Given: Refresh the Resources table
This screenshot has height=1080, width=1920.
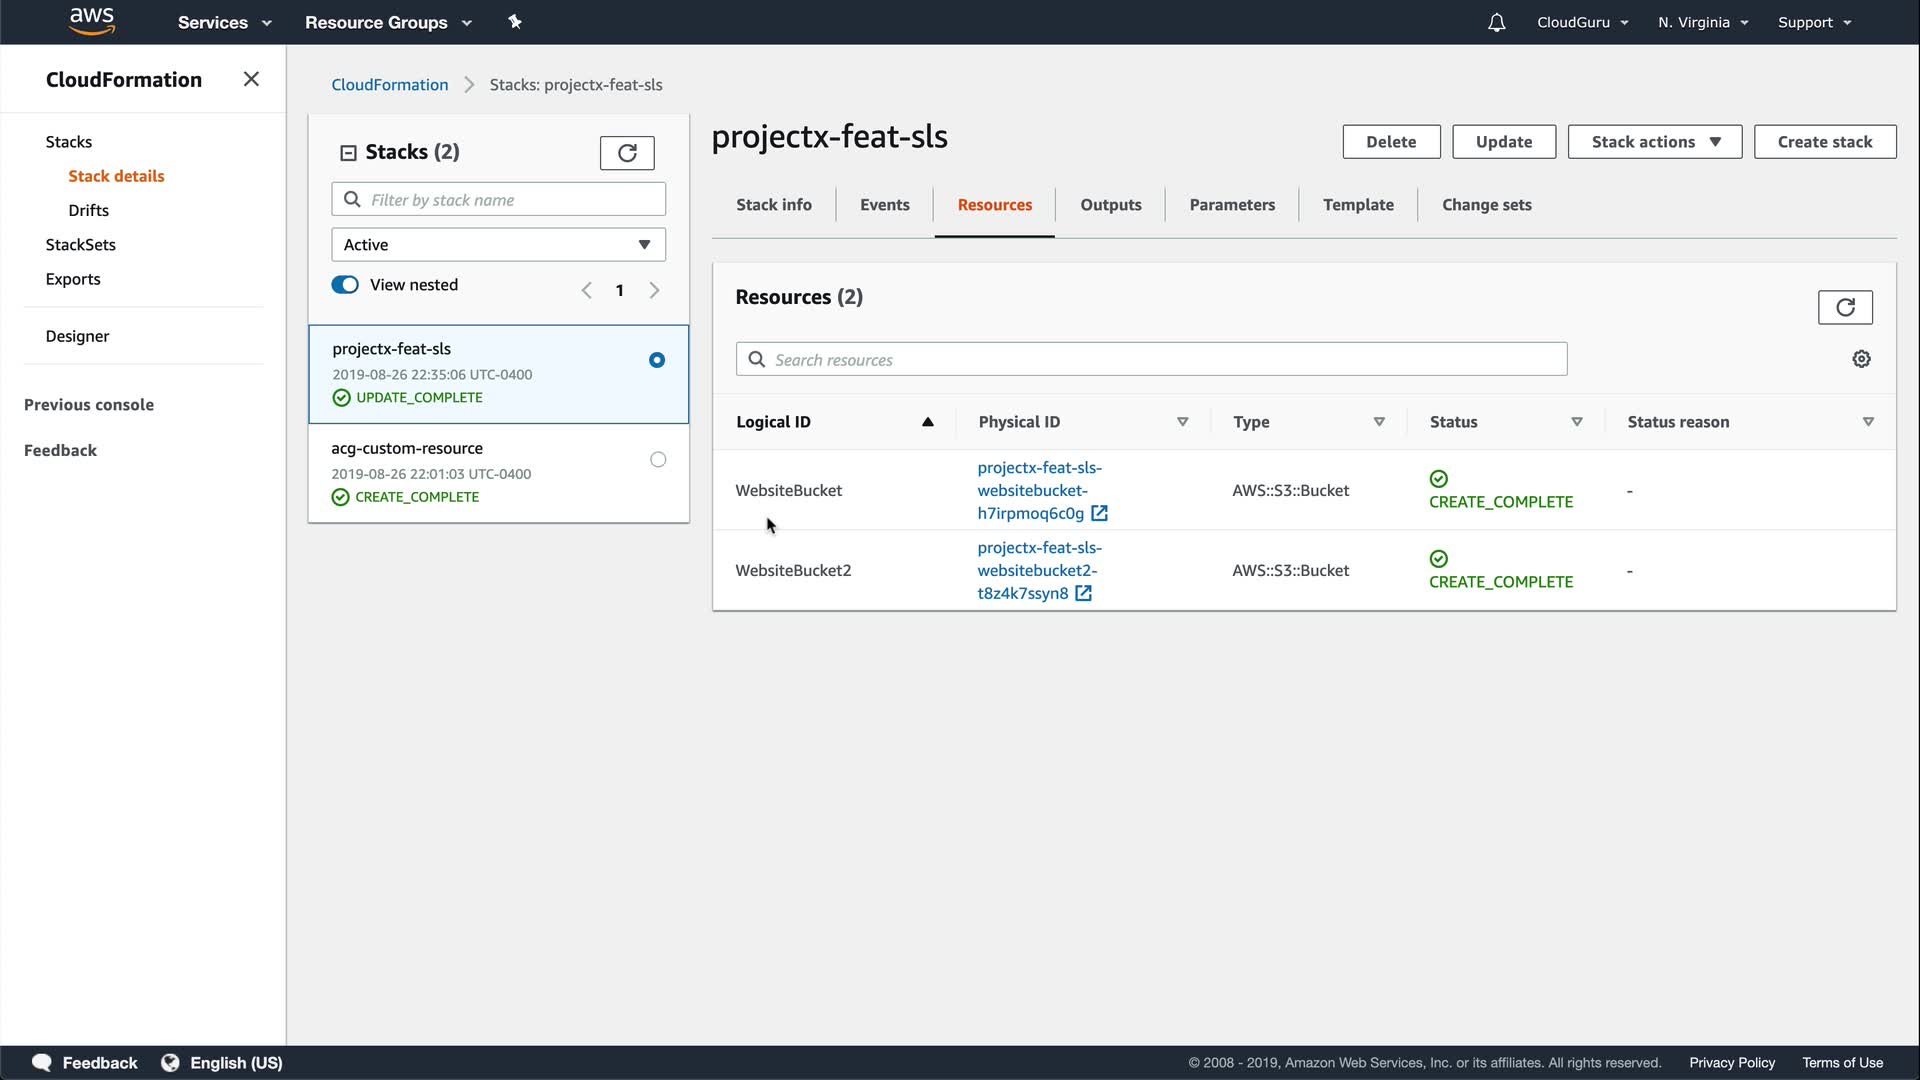Looking at the screenshot, I should tap(1844, 307).
